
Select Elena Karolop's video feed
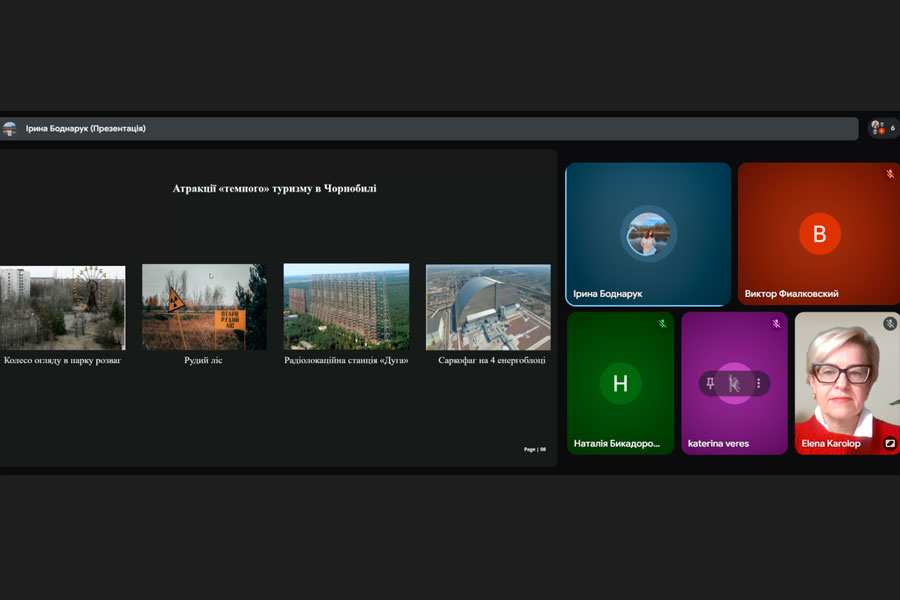(846, 380)
